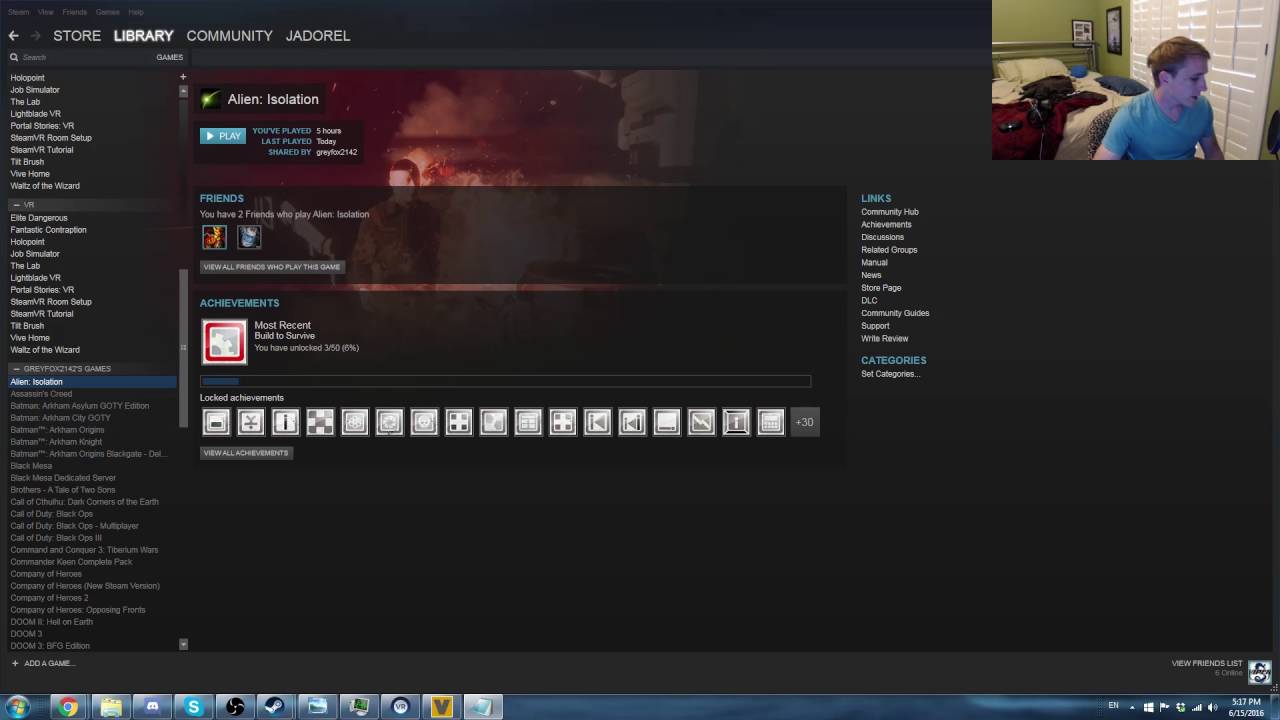Screen dimensions: 1280x720
Task: Switch to the STORE tab
Action: 77,36
